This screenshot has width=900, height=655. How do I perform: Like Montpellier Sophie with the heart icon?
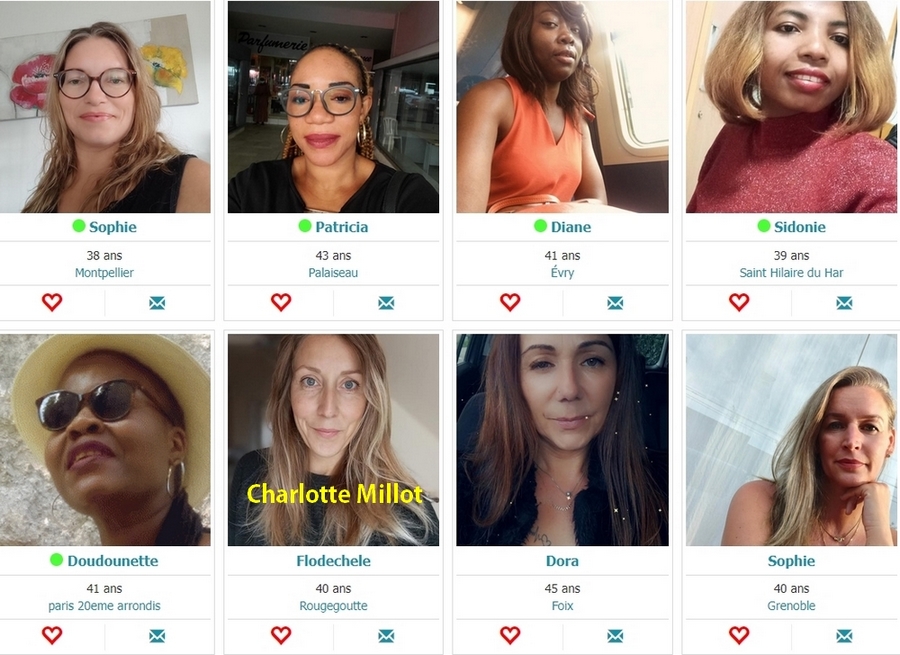coord(52,302)
